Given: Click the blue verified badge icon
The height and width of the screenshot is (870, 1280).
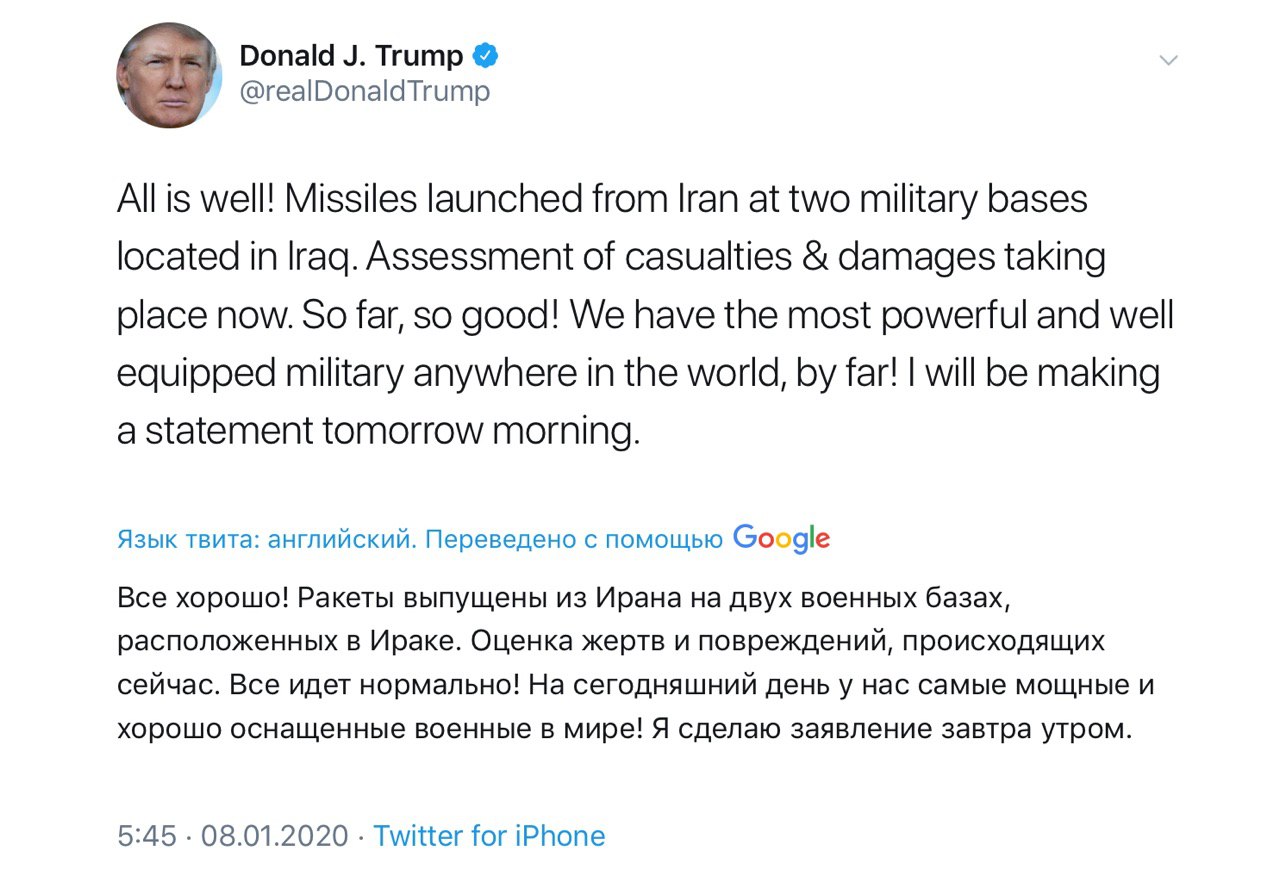Looking at the screenshot, I should coord(485,56).
